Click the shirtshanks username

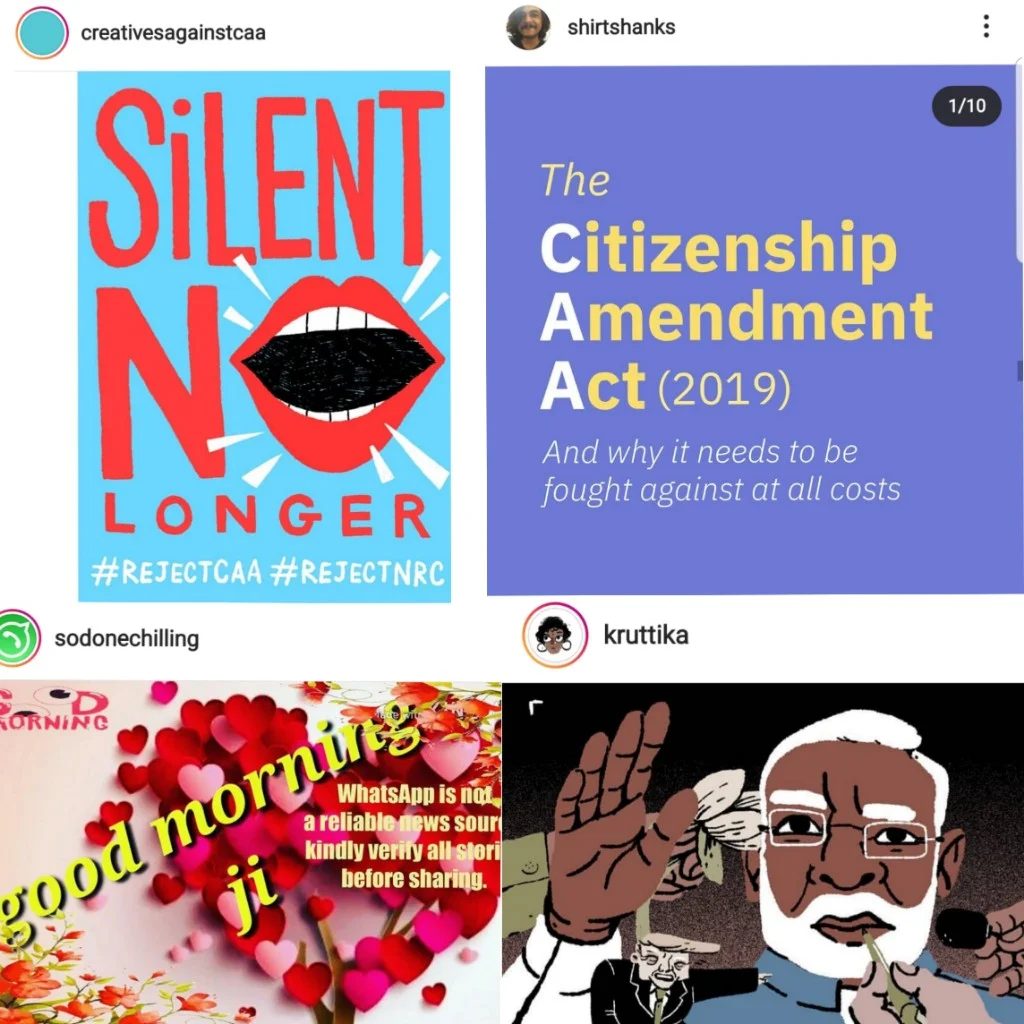(621, 27)
